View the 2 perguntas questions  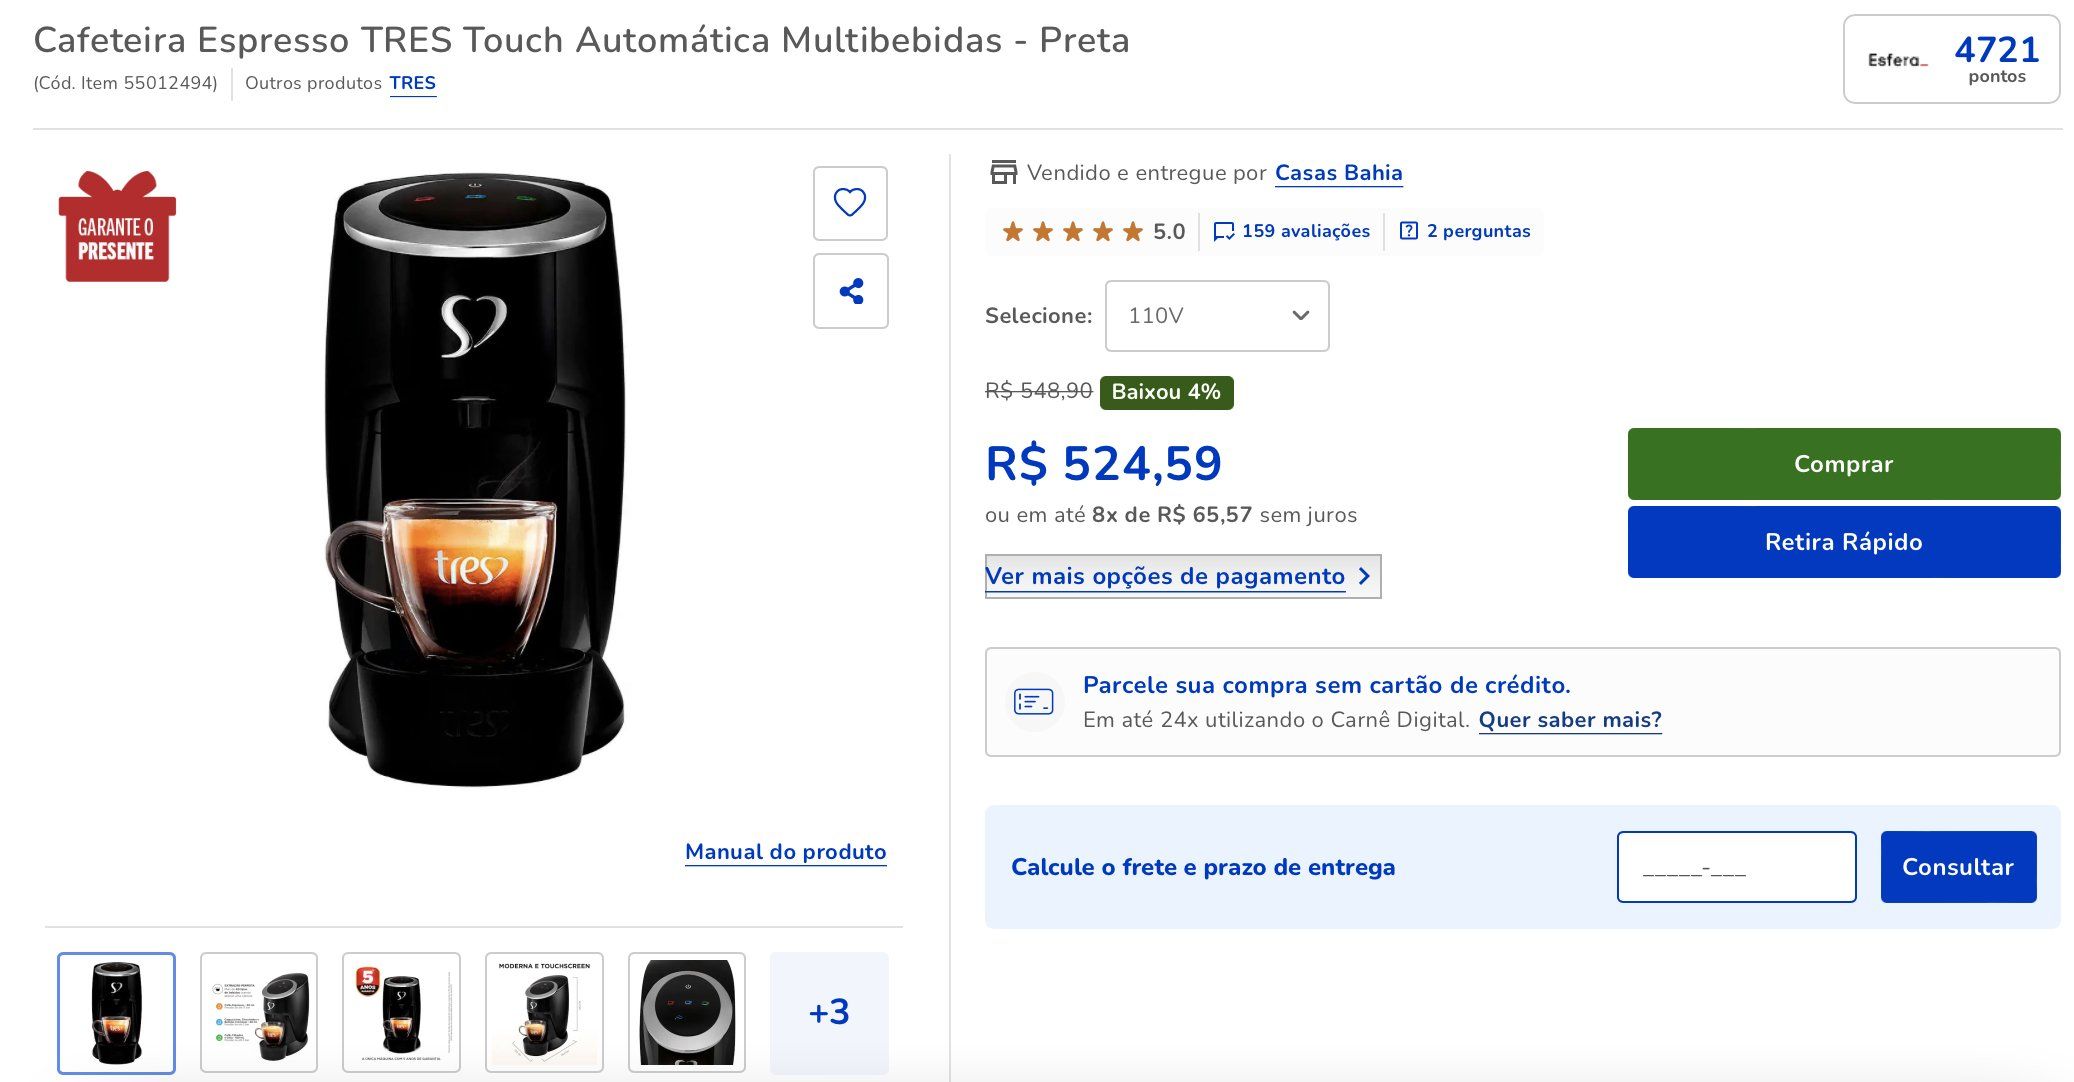tap(1465, 232)
